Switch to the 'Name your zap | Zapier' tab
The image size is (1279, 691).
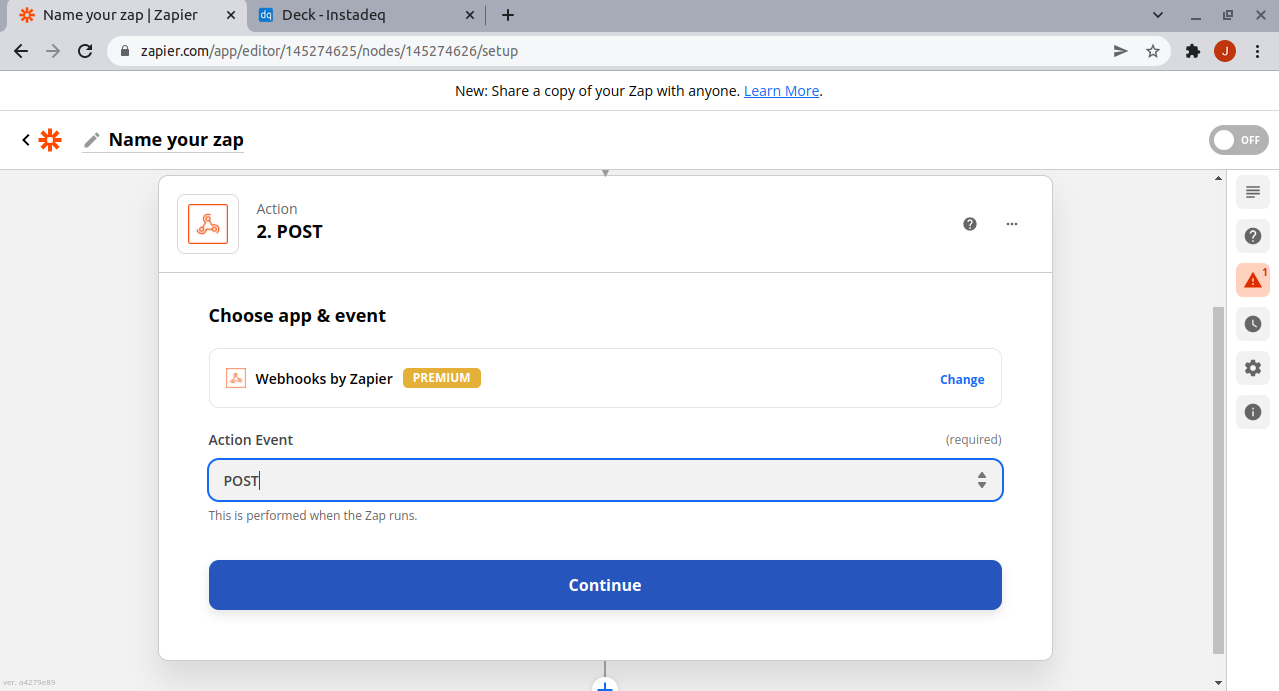pyautogui.click(x=120, y=15)
